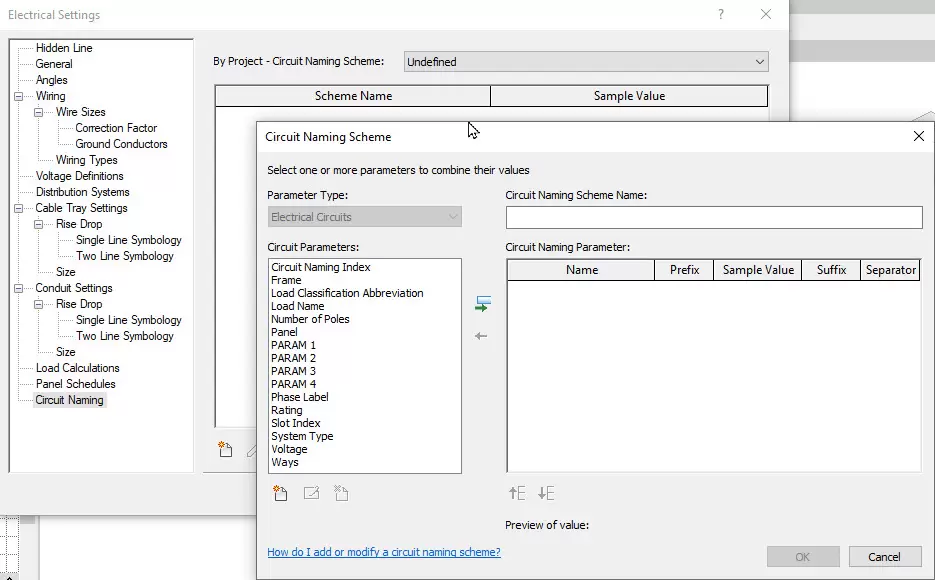Collapse the Cable Tray Settings node

point(18,208)
